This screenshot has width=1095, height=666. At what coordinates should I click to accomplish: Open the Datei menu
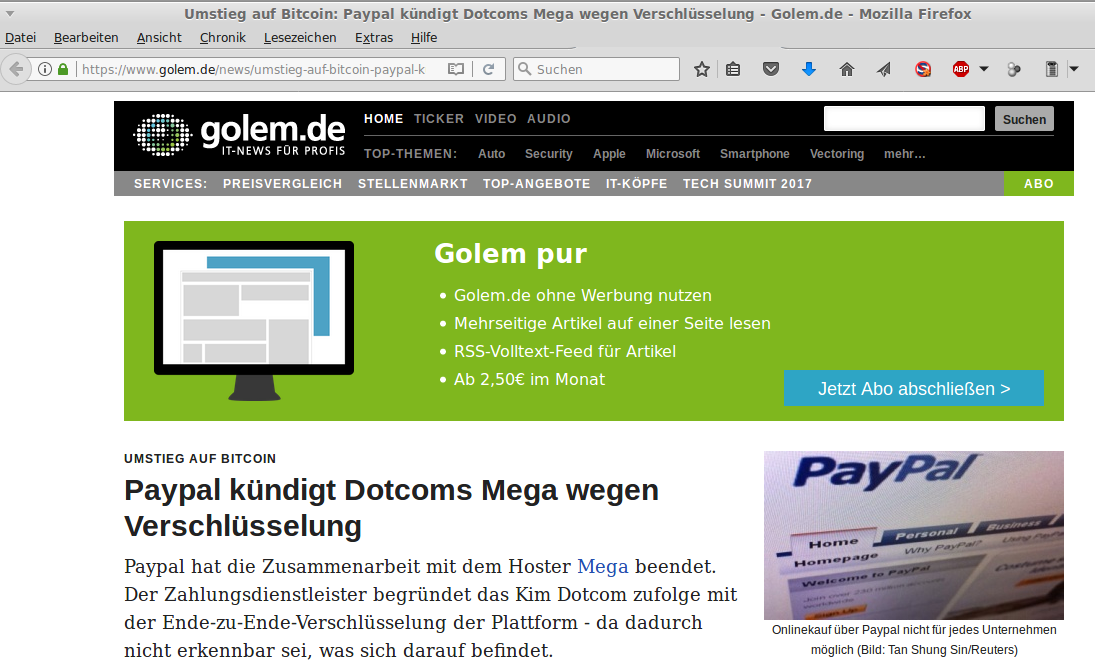click(x=20, y=38)
